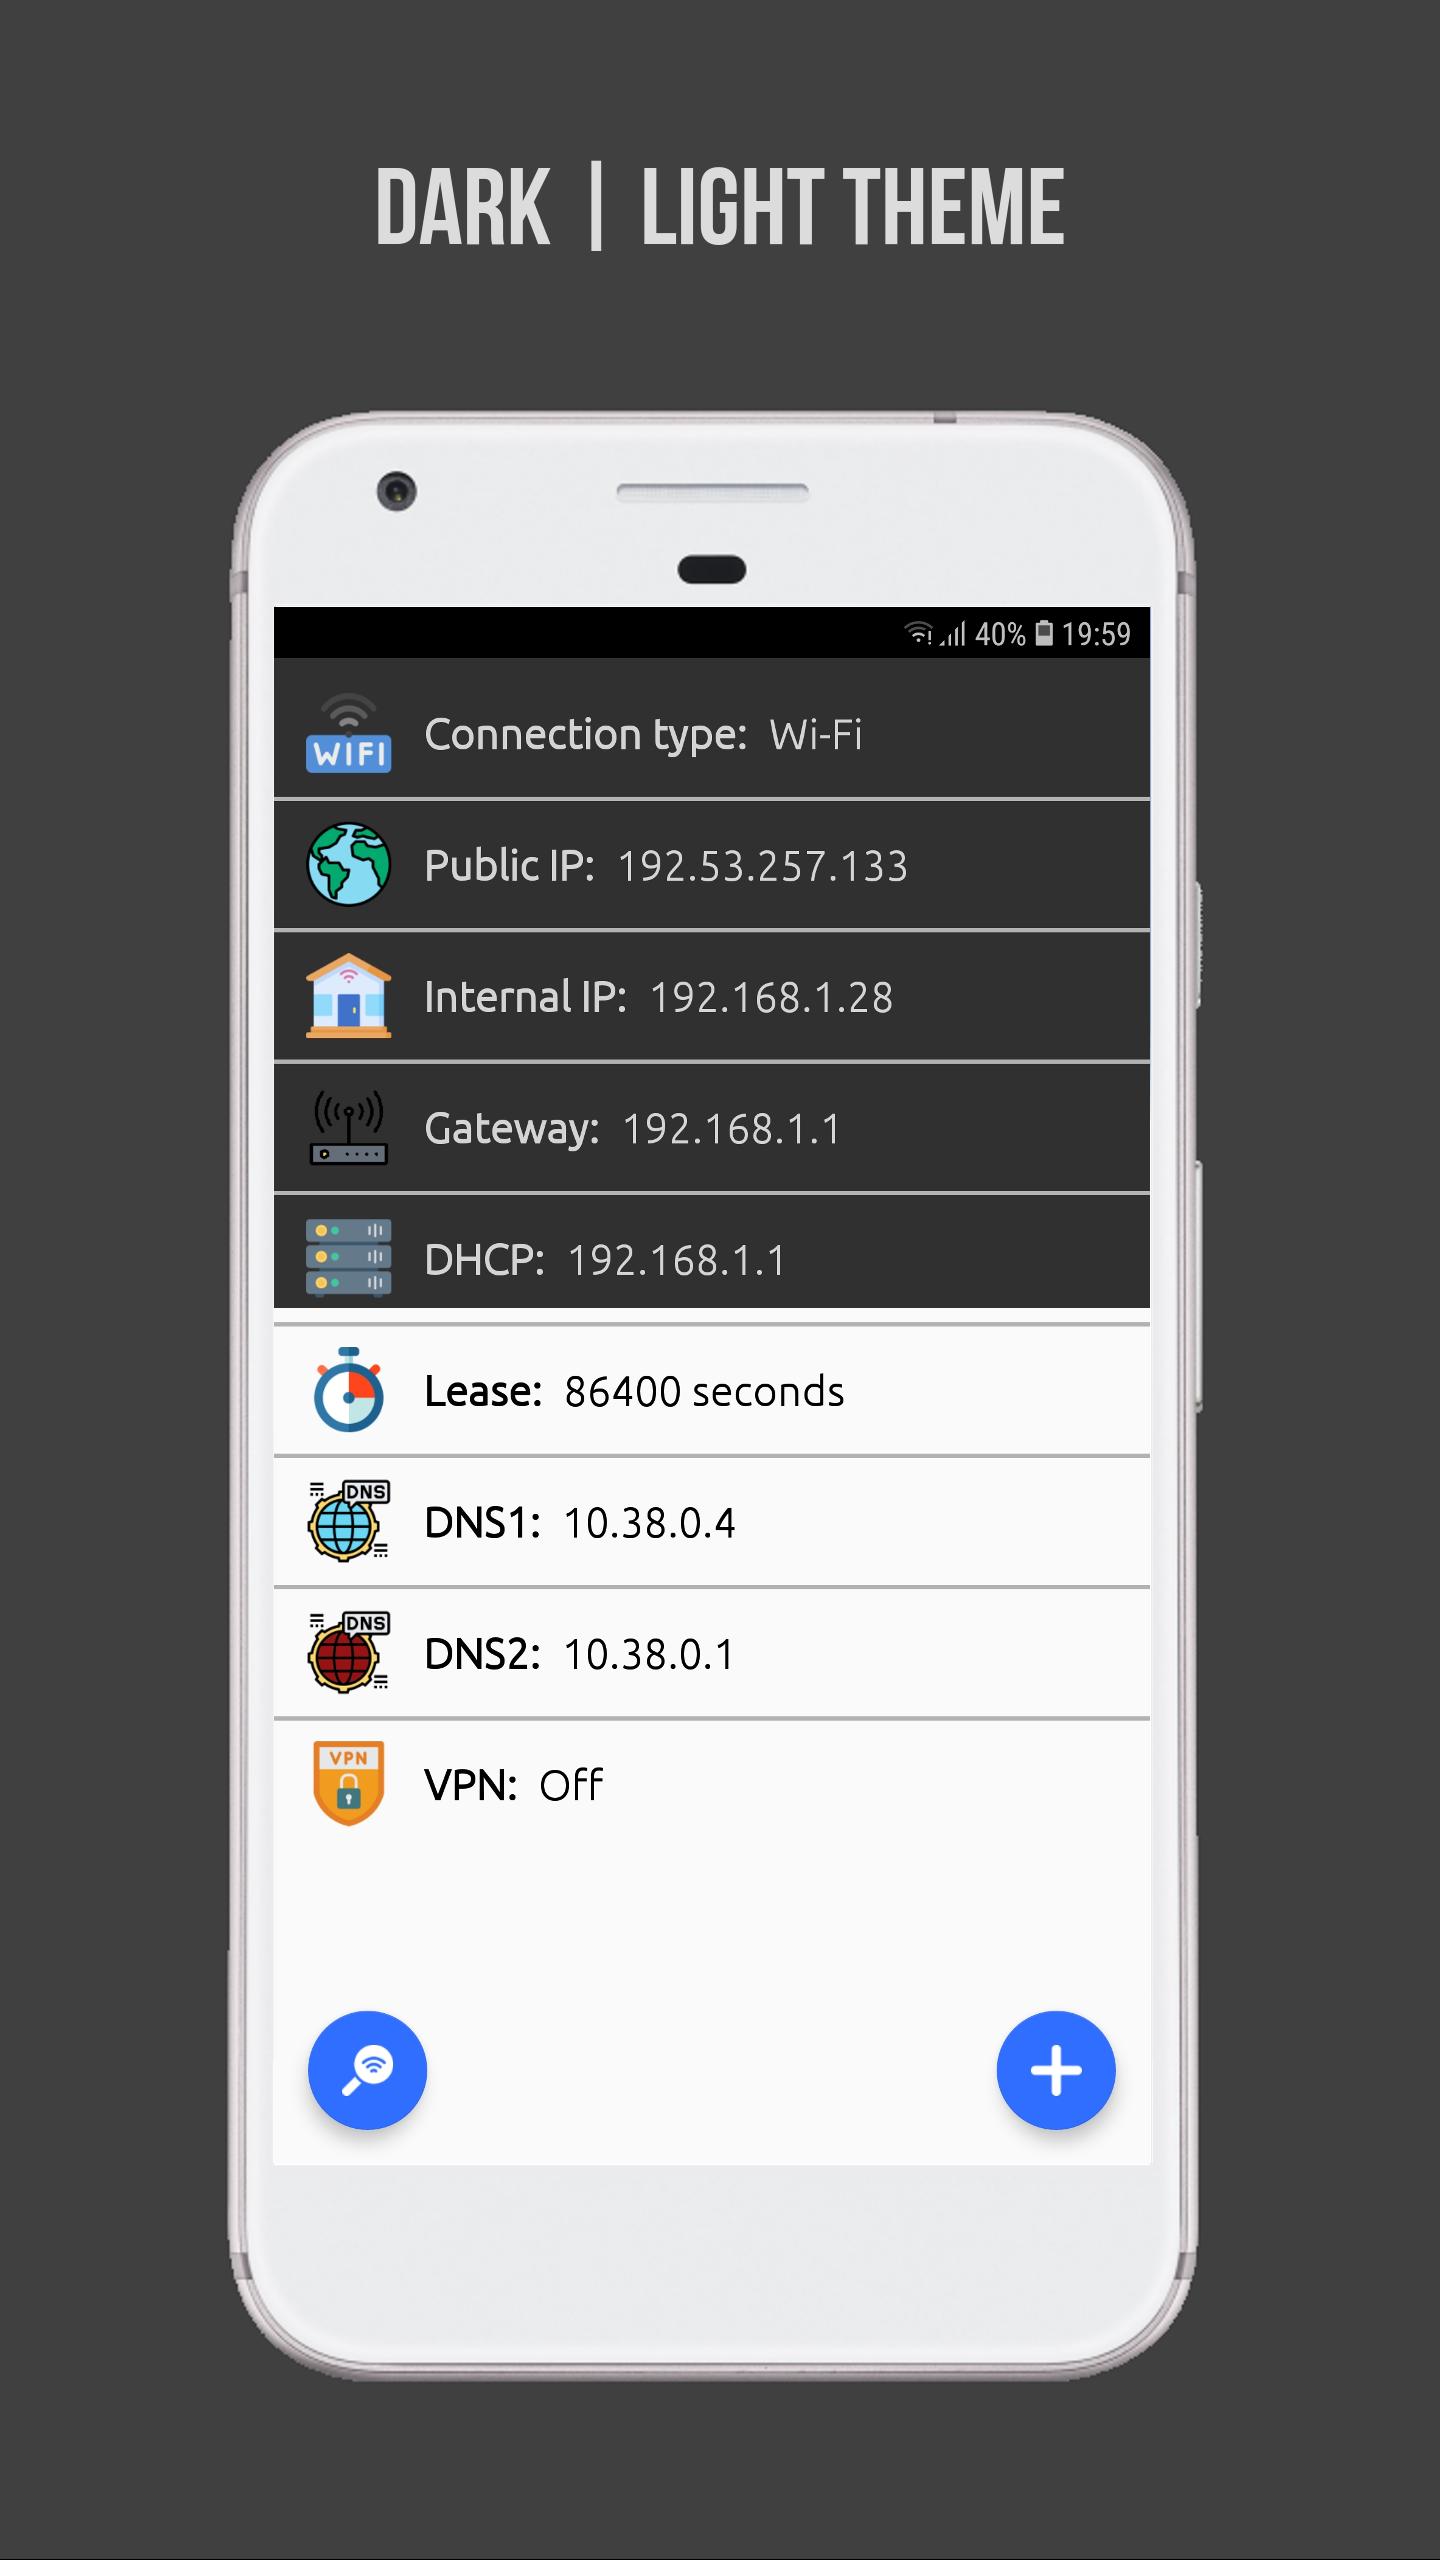Tap the router icon beside Gateway
This screenshot has height=2560, width=1440.
coord(348,1127)
